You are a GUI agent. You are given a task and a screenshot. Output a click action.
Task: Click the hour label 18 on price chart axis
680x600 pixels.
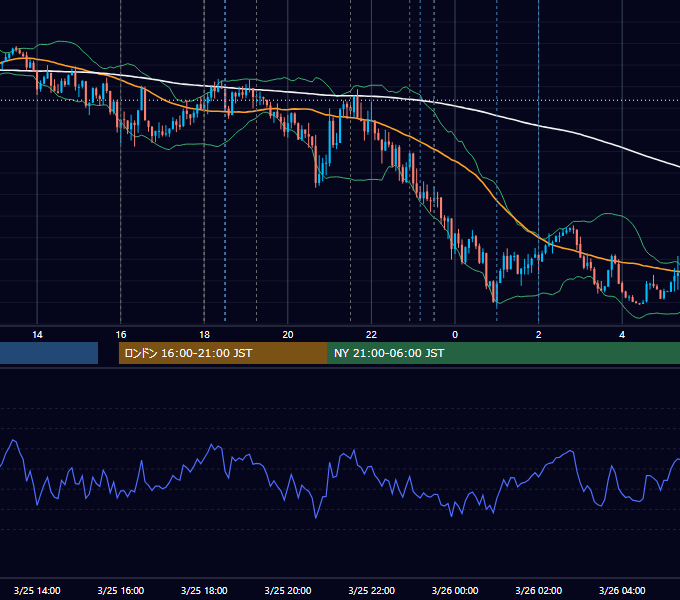point(204,334)
